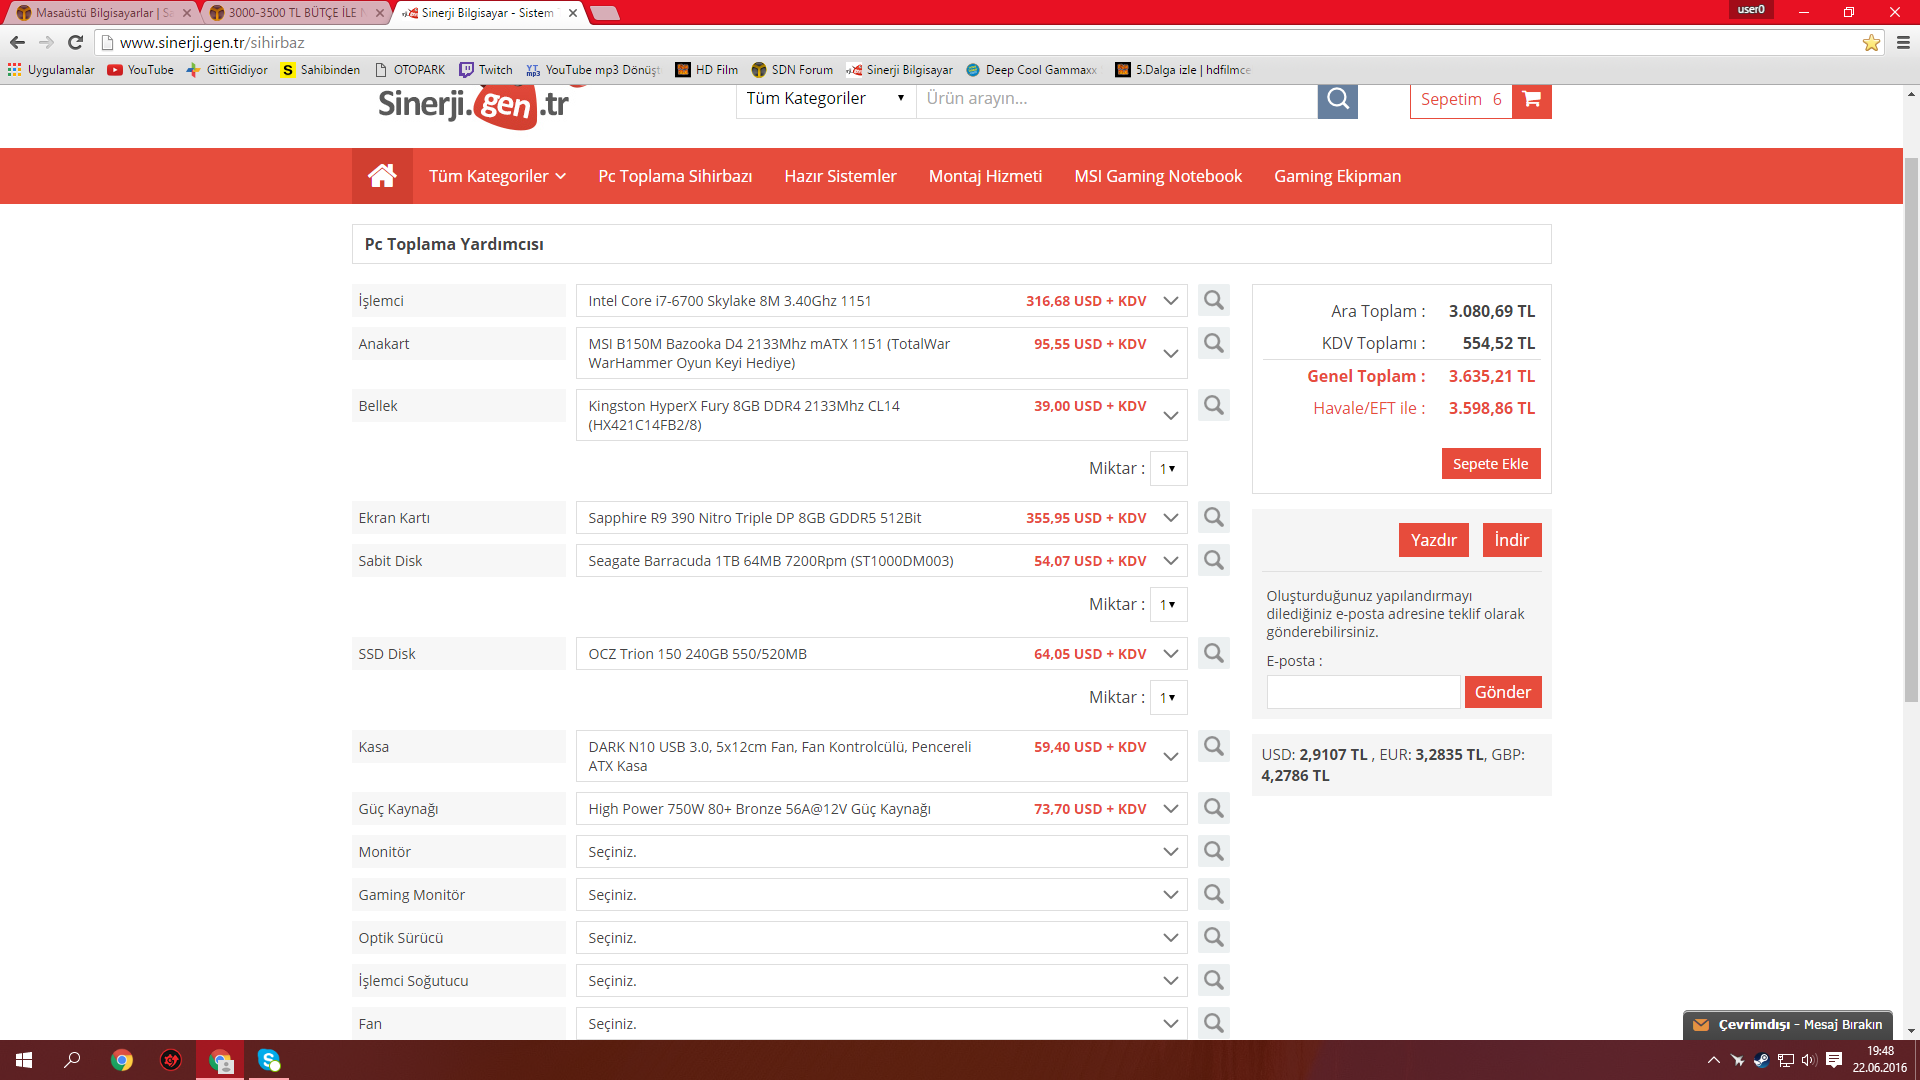1920x1080 pixels.
Task: Open Ekran Kartı dropdown with Sapphire R9 390
Action: pyautogui.click(x=881, y=518)
